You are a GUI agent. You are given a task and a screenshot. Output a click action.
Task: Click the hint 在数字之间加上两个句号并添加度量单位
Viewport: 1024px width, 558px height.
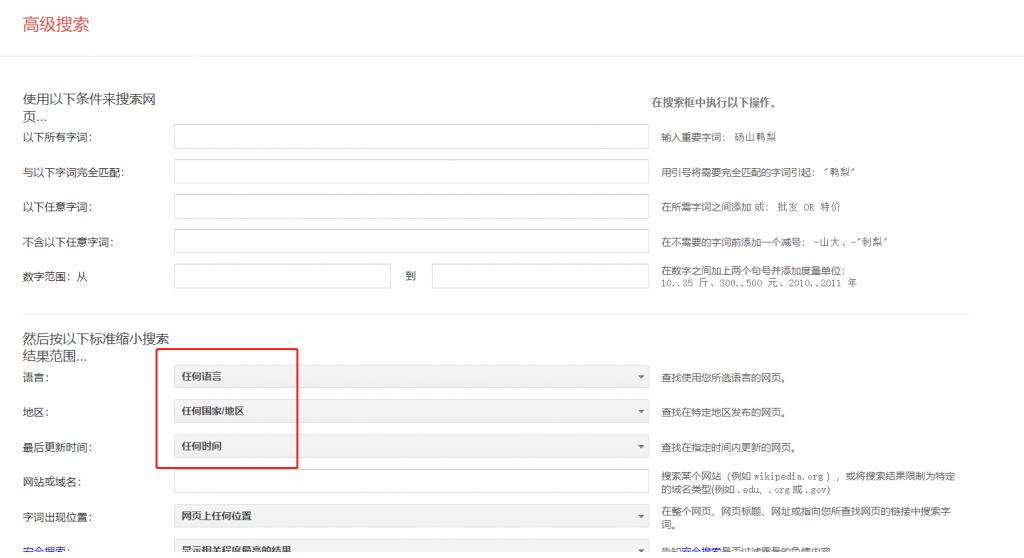[759, 276]
